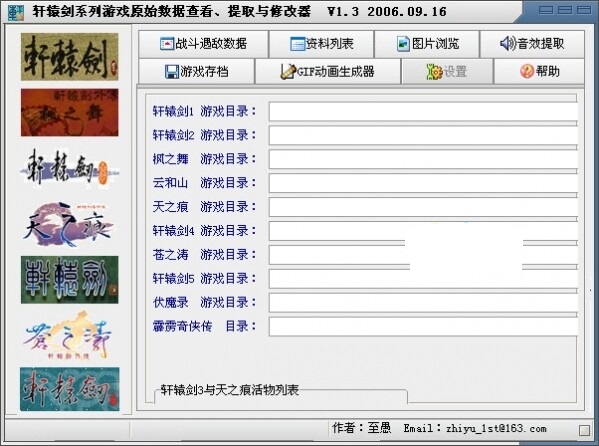Click the resize grip in the status bar corner

(x=584, y=430)
